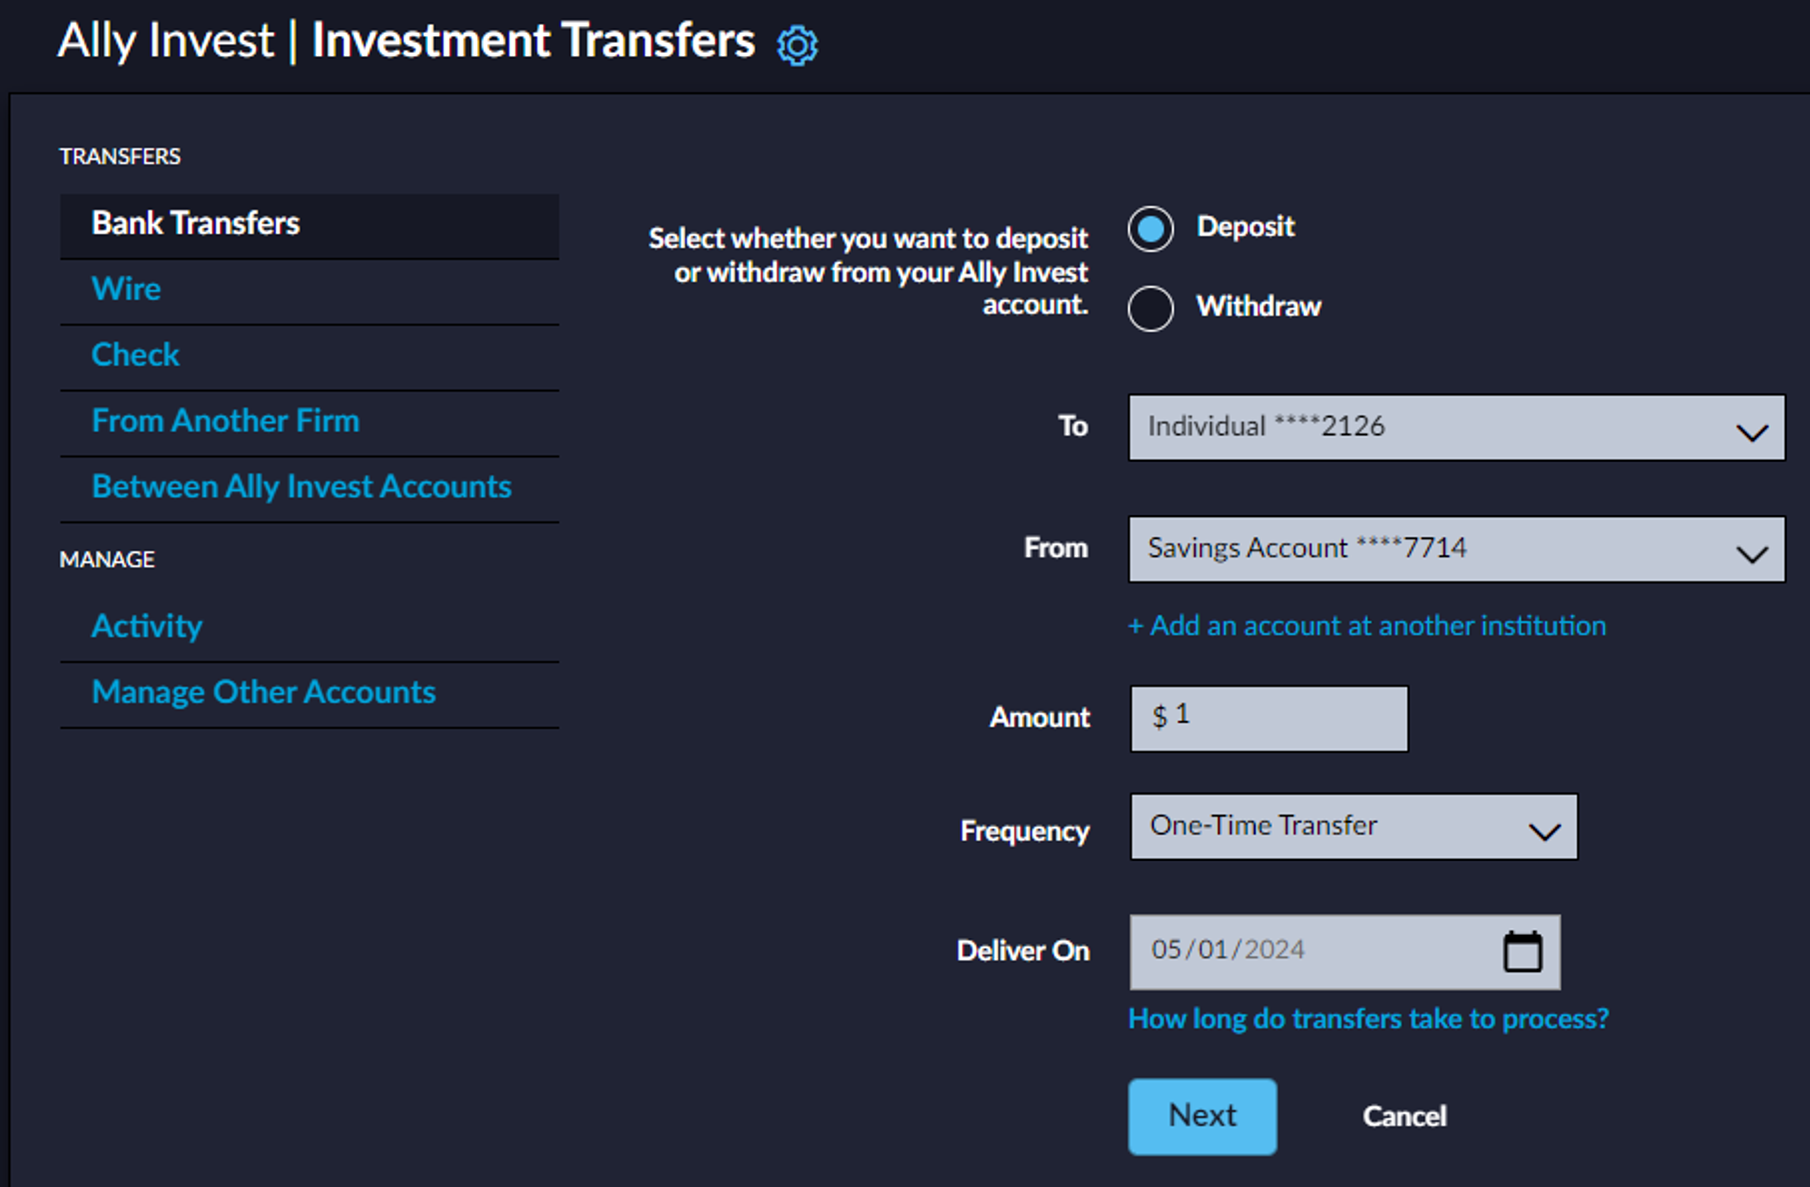Viewport: 1810px width, 1187px height.
Task: Click Add an account at another institution
Action: click(1367, 626)
